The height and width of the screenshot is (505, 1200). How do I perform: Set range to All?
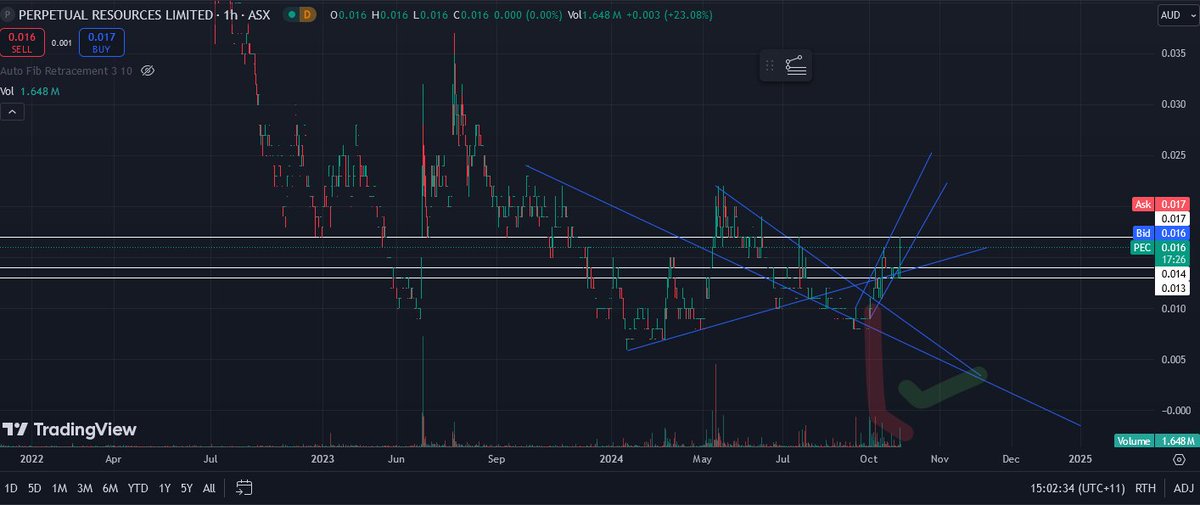point(209,488)
